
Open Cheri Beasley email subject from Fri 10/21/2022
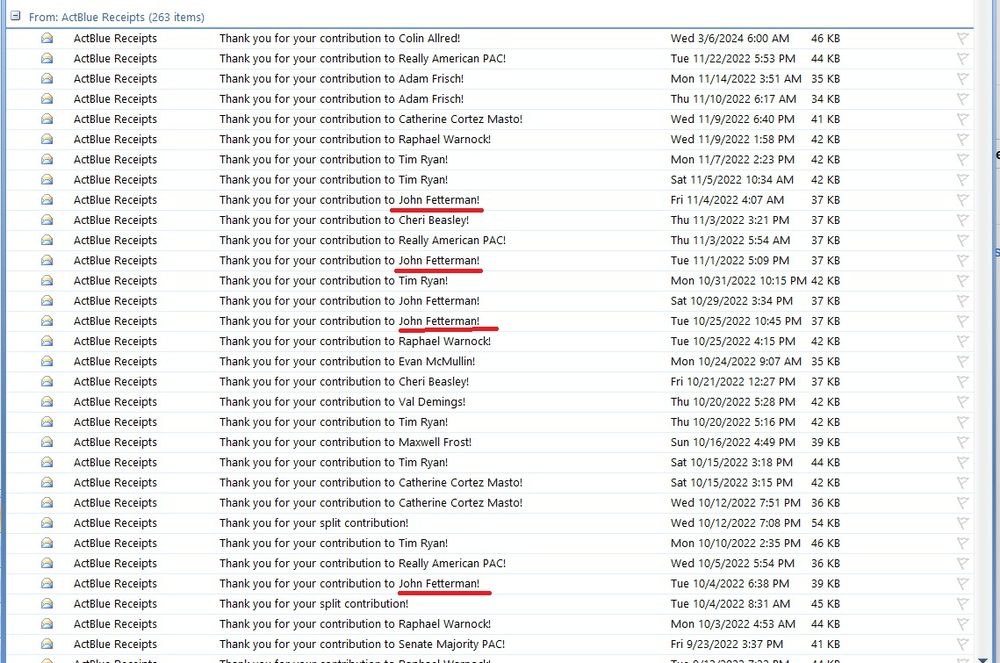pos(344,381)
